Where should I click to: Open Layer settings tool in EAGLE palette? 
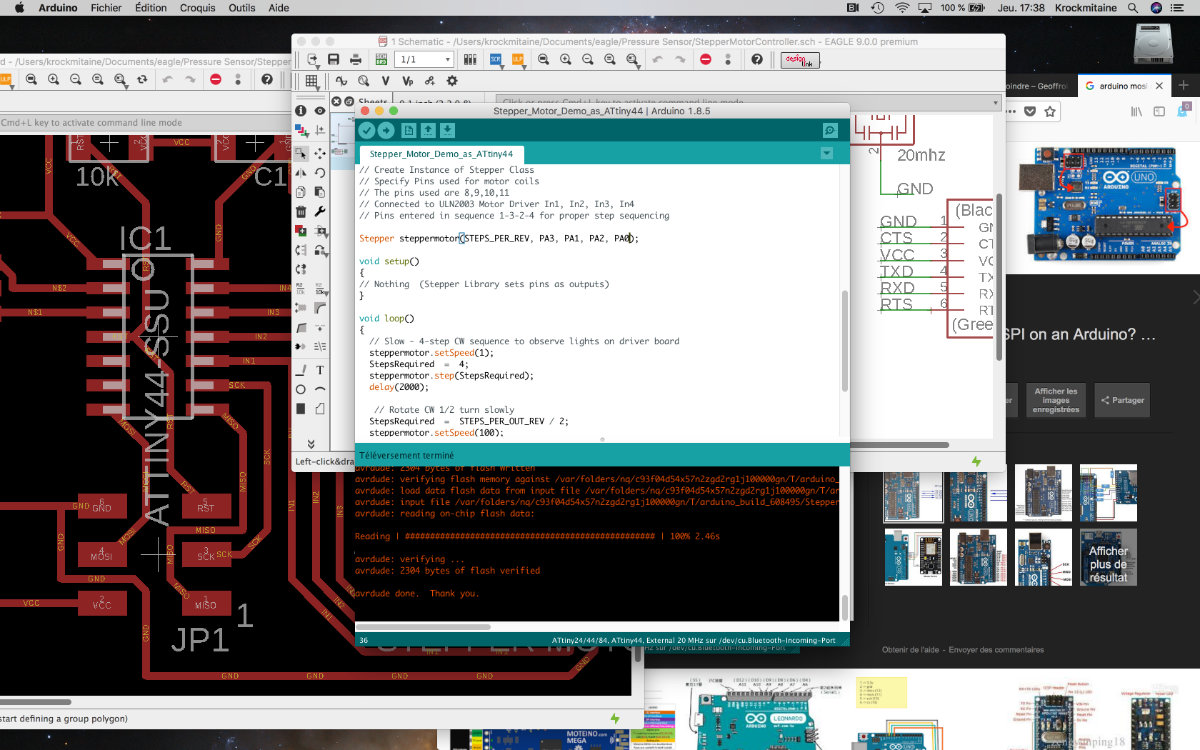click(x=301, y=131)
